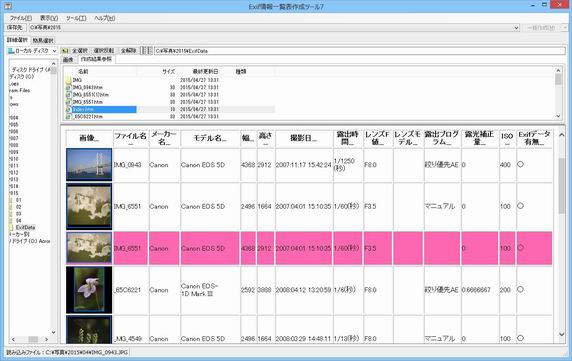Expand the 保存先 path dropdown arrow
The image size is (572, 361).
(516, 28)
